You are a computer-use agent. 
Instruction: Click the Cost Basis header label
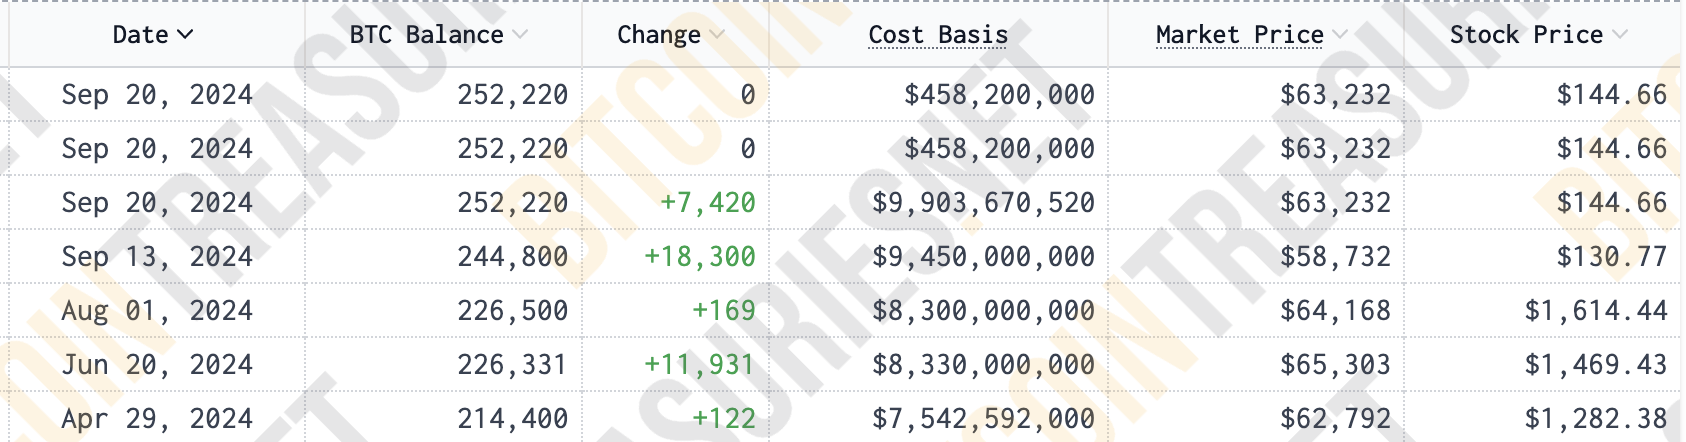click(938, 35)
